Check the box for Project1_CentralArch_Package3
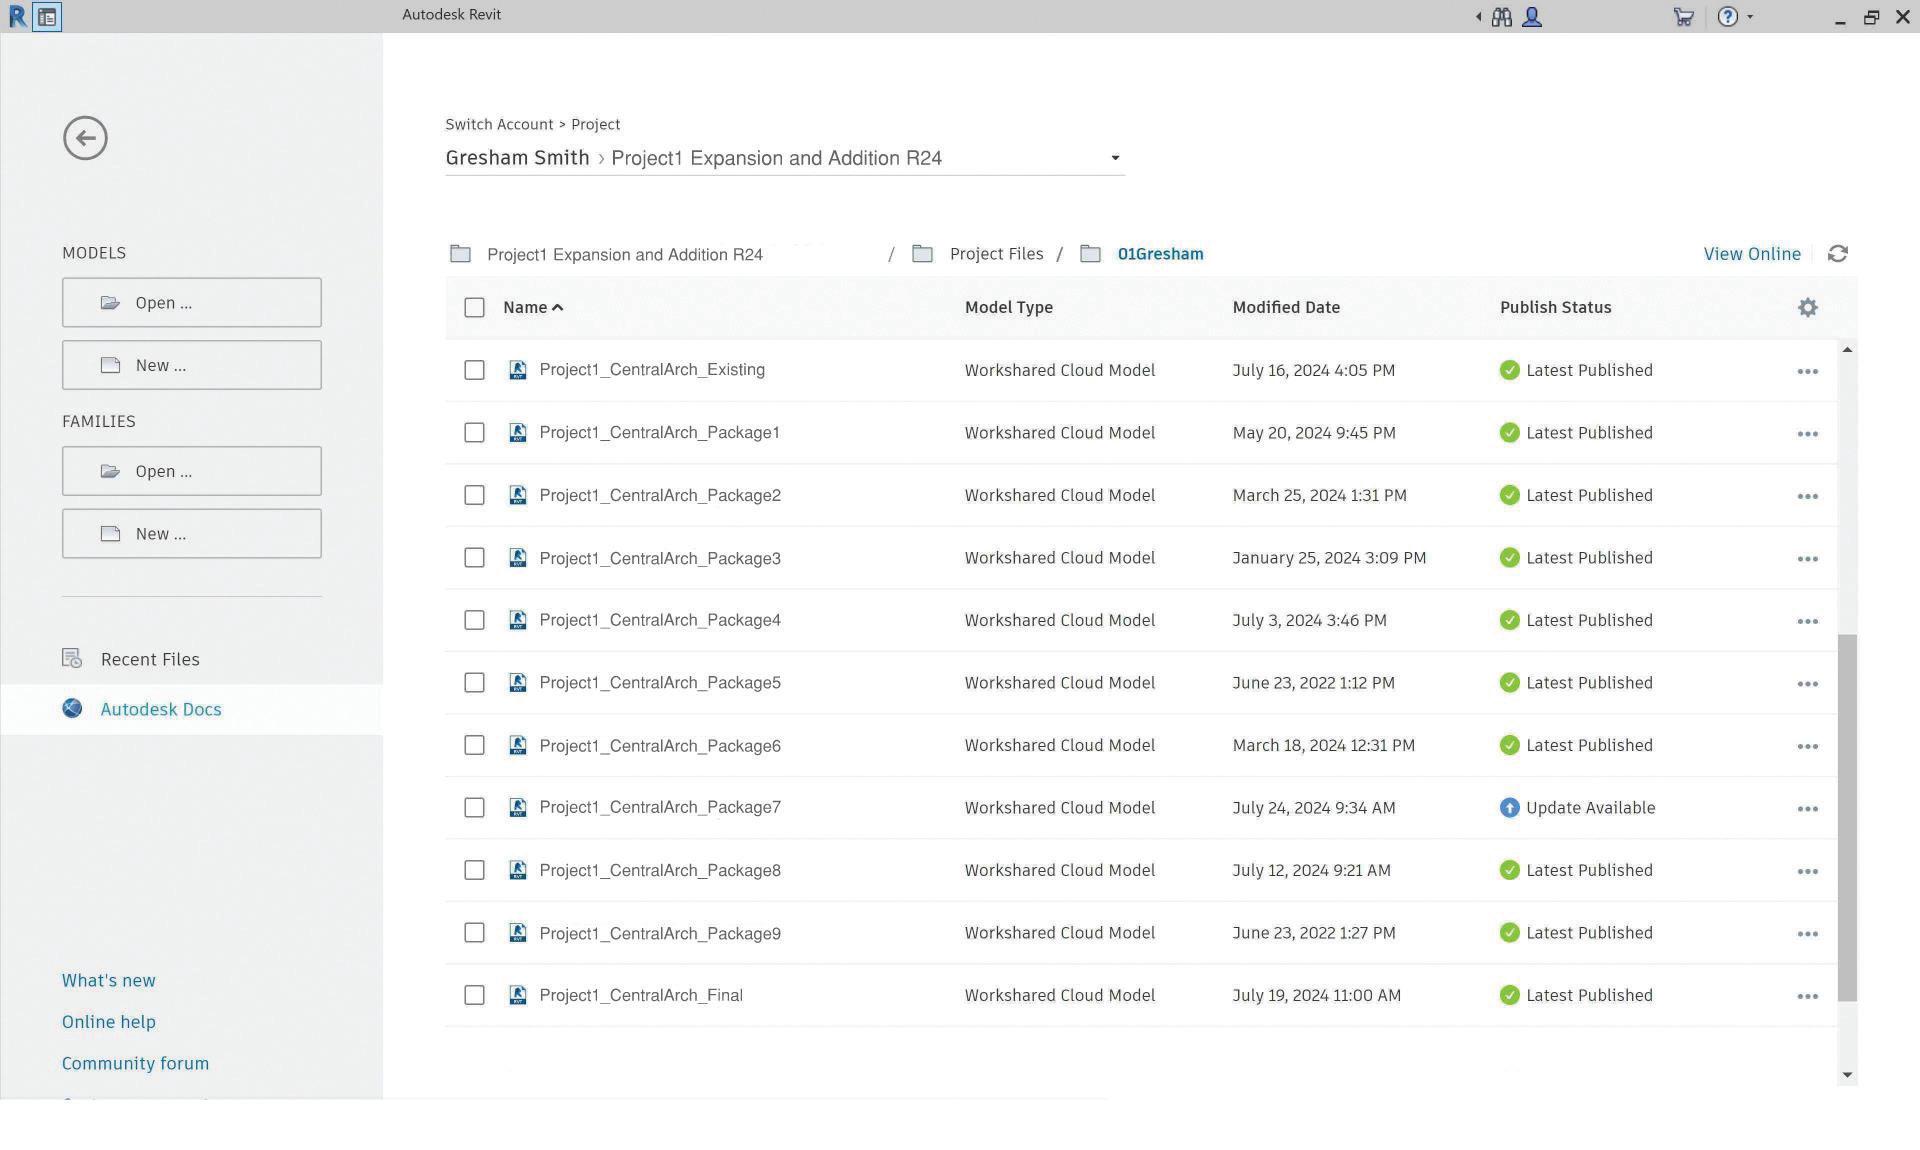This screenshot has width=1920, height=1150. click(474, 558)
